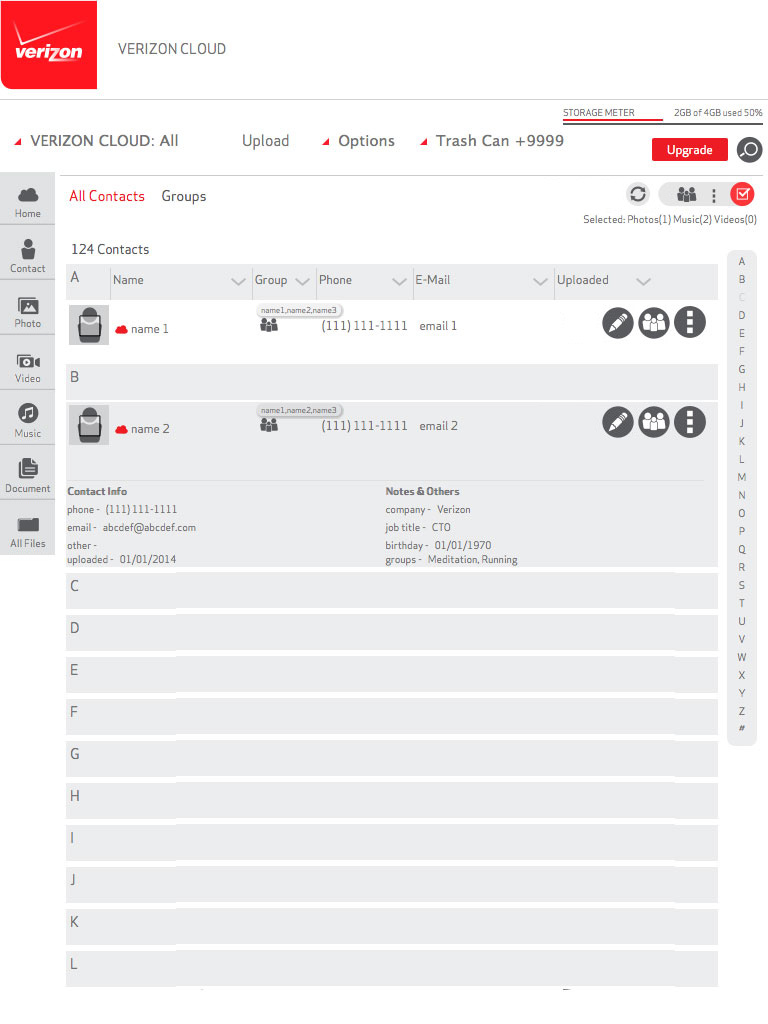Click the search magnifier icon
768x1024 pixels.
749,150
